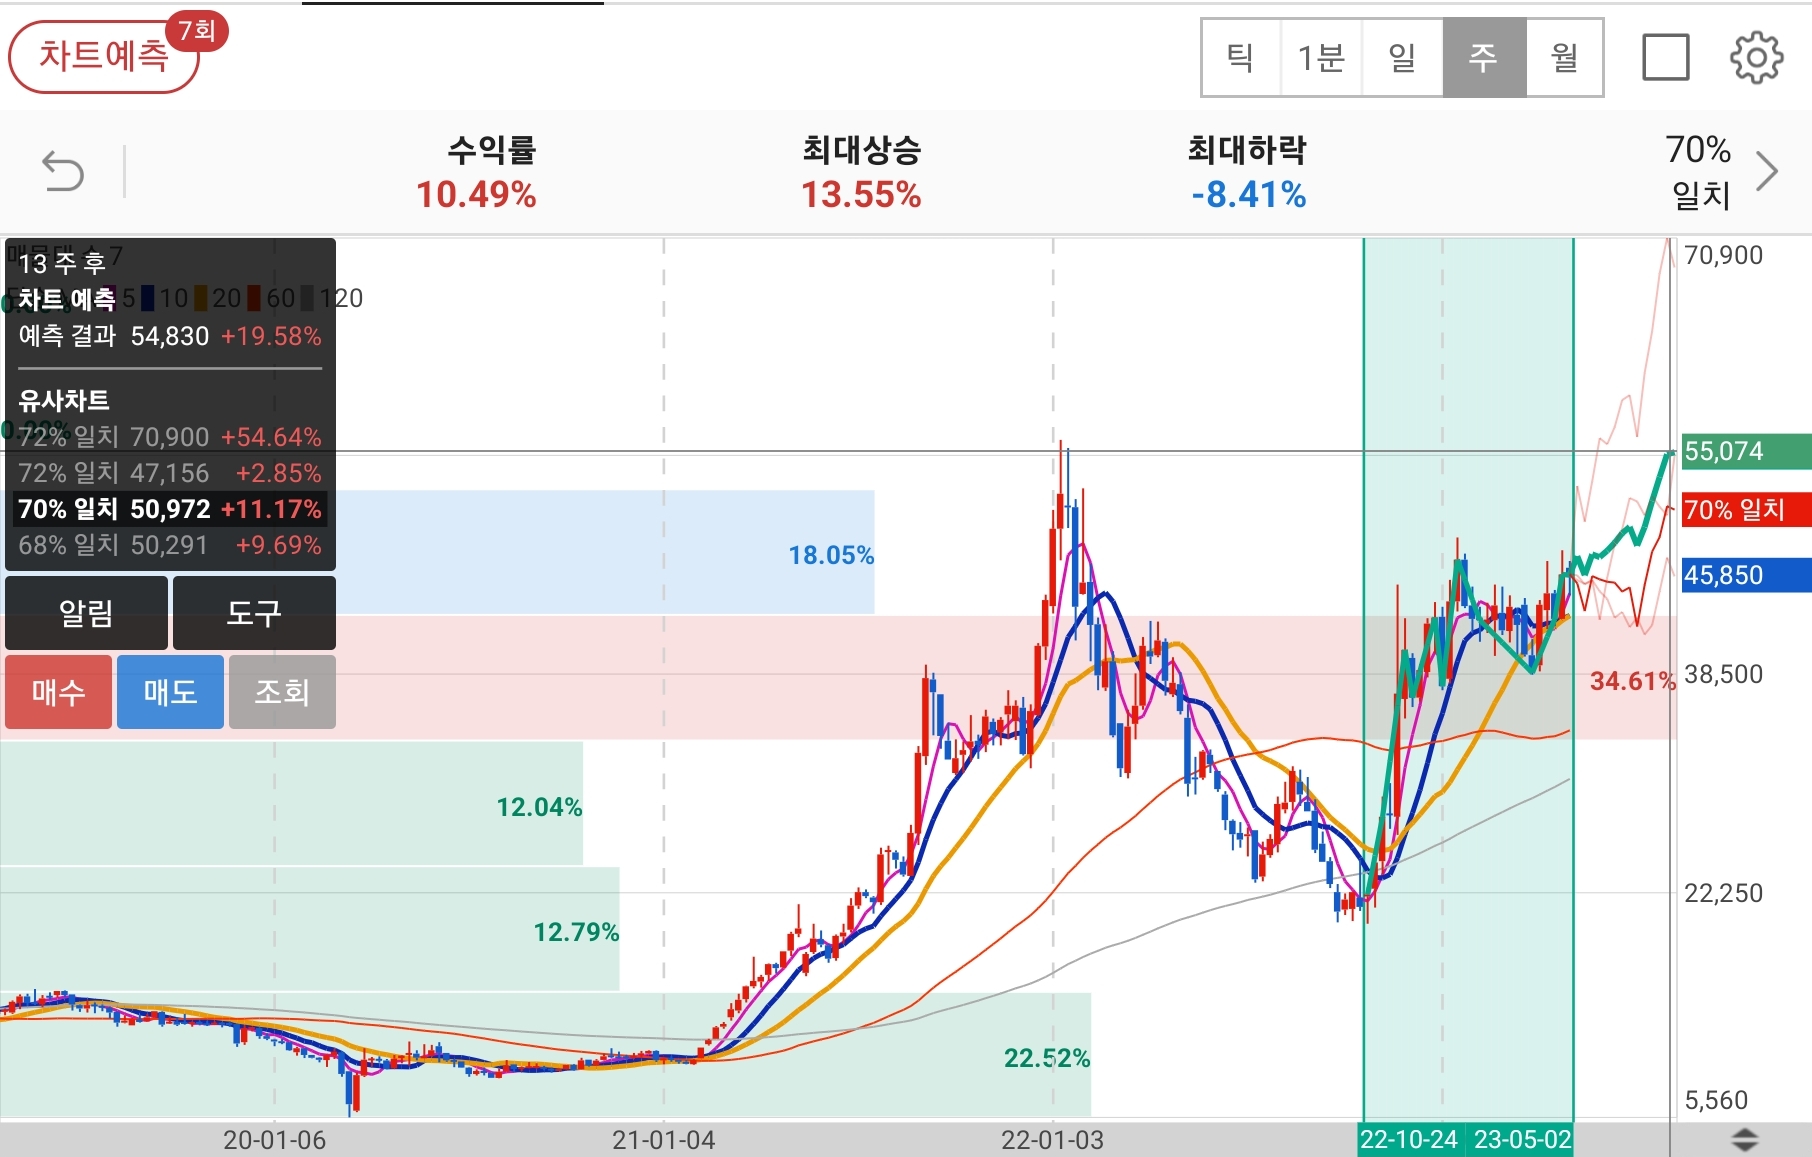Tap the 70,900 price axis label
Screen dimensions: 1812x1157
coord(1724,255)
